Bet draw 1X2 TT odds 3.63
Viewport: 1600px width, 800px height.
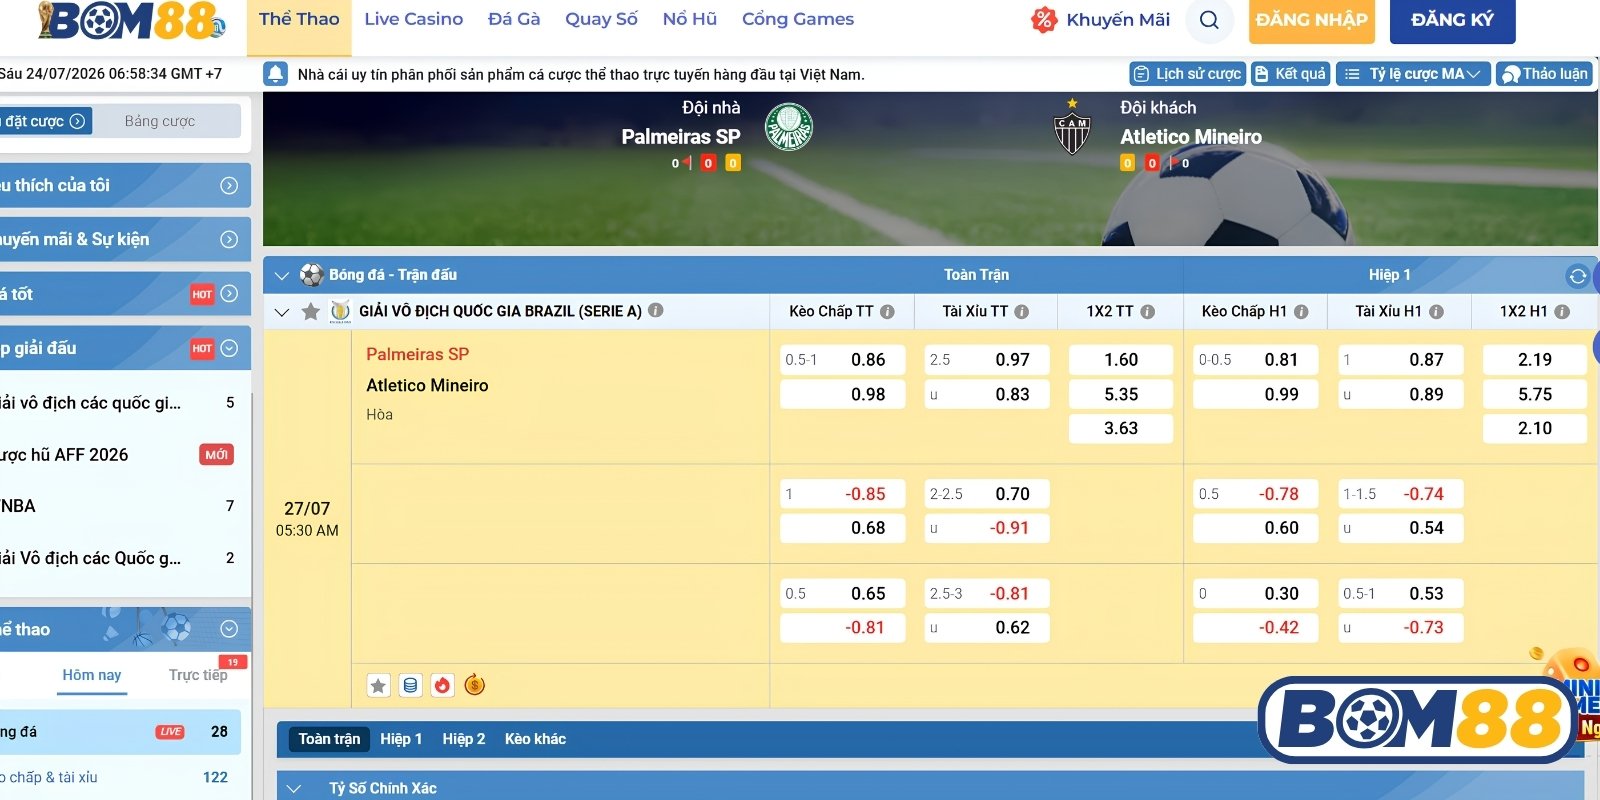pyautogui.click(x=1121, y=428)
